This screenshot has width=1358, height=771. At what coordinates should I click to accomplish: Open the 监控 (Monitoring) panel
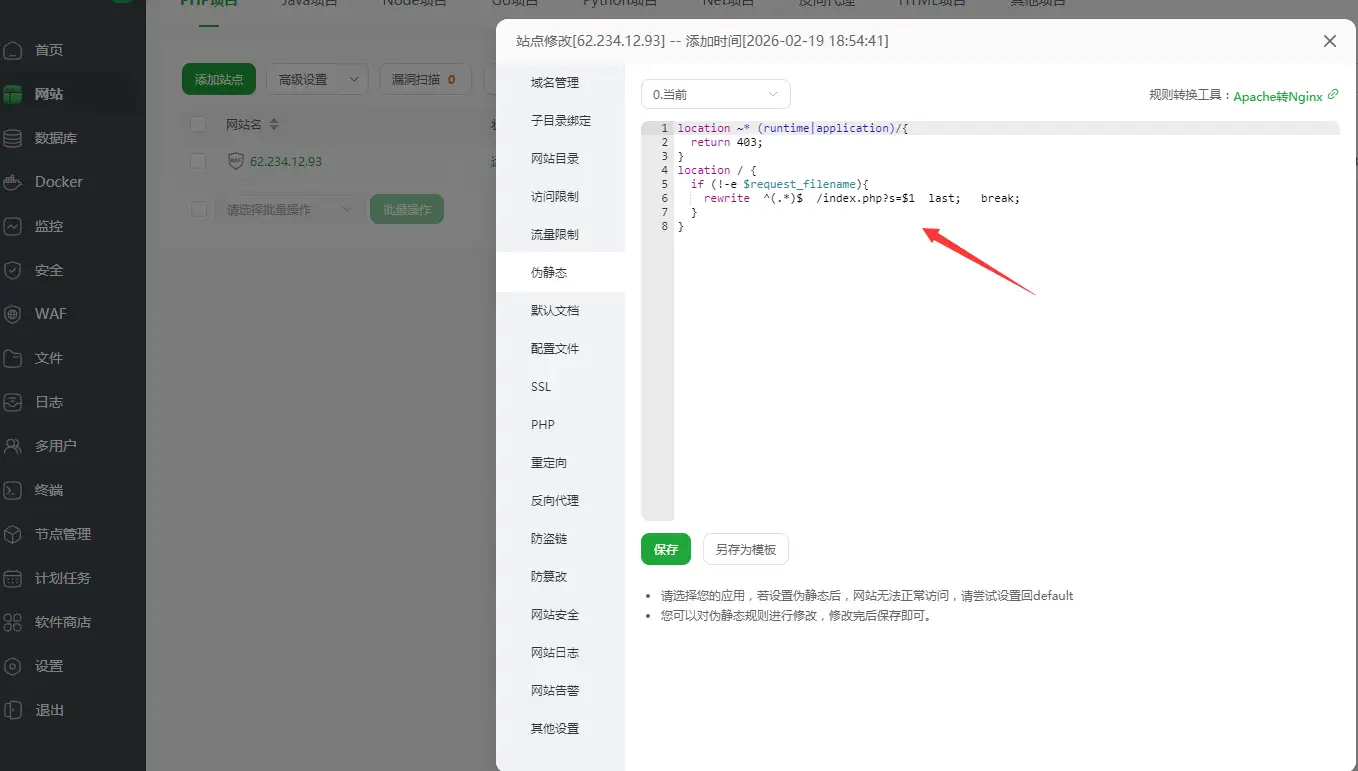pyautogui.click(x=52, y=226)
